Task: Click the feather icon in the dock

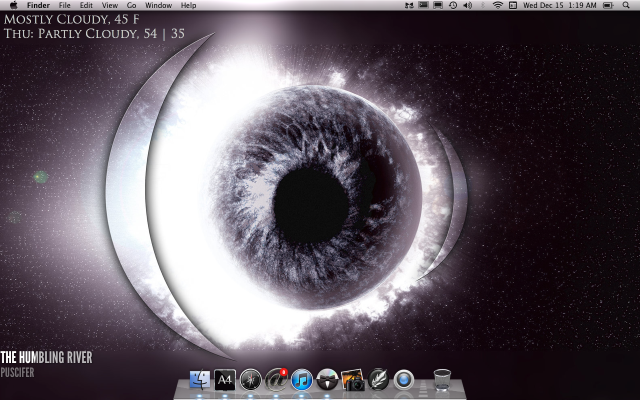Action: (379, 380)
